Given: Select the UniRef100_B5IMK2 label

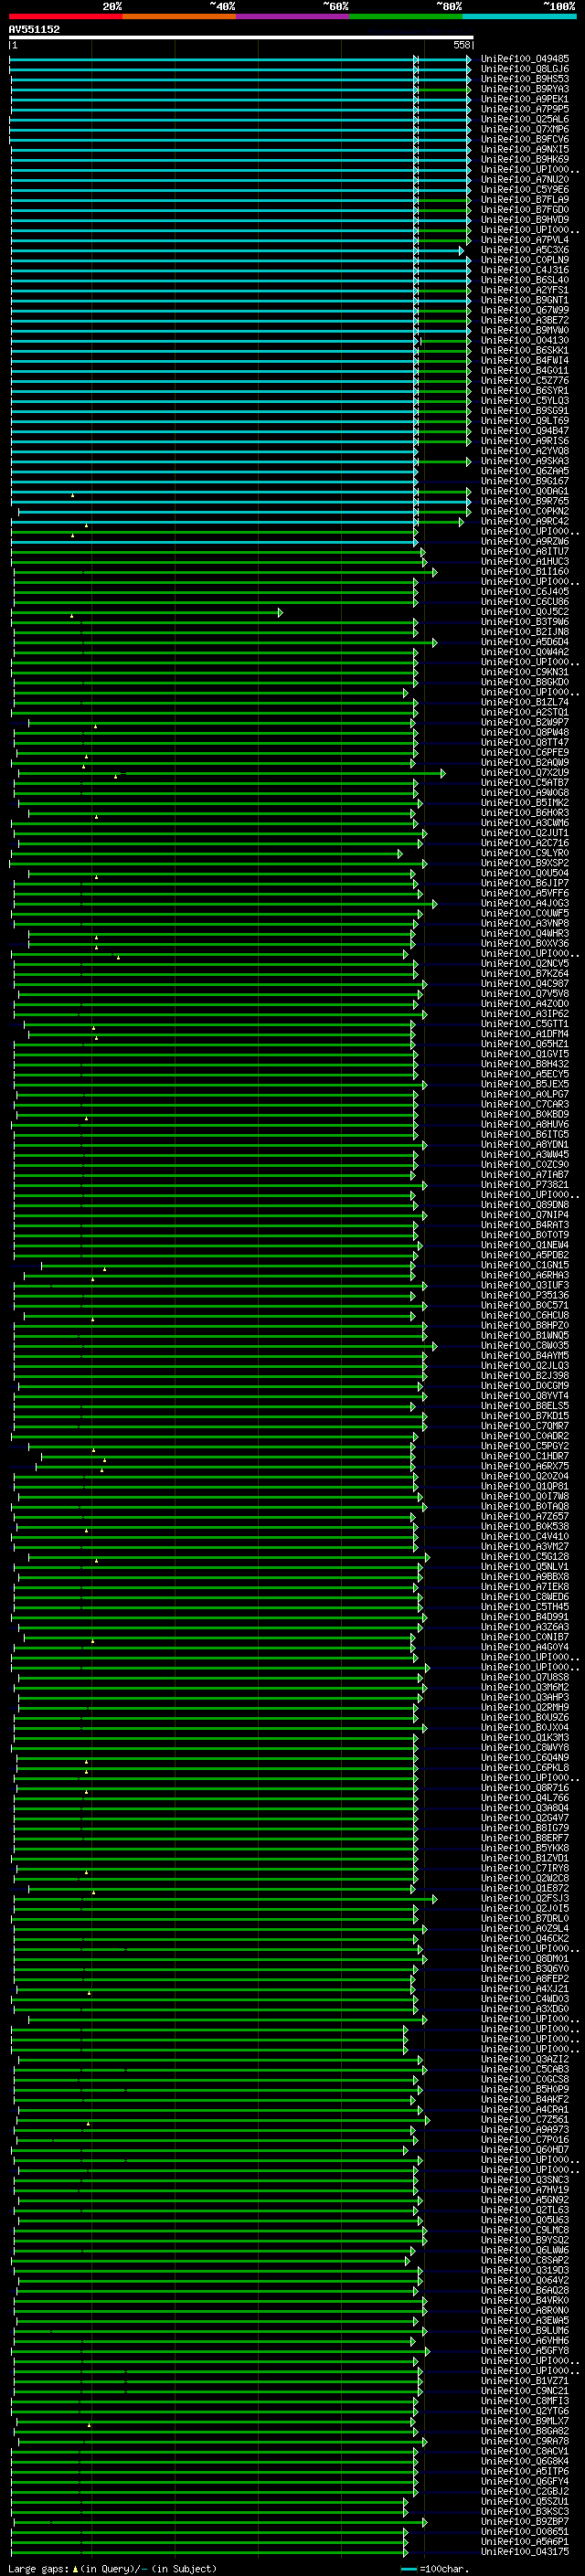Looking at the screenshot, I should 525,802.
